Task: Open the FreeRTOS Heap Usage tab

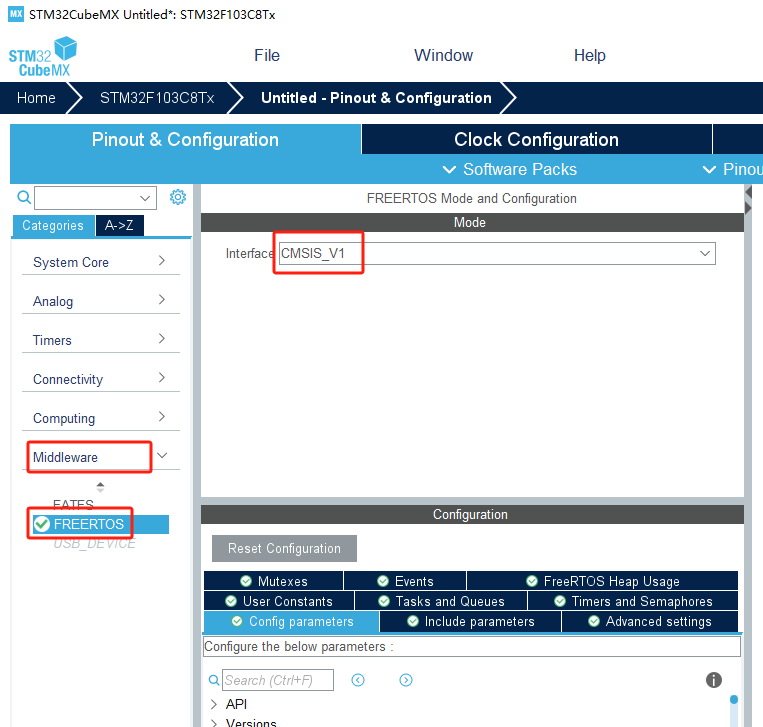Action: coord(602,581)
